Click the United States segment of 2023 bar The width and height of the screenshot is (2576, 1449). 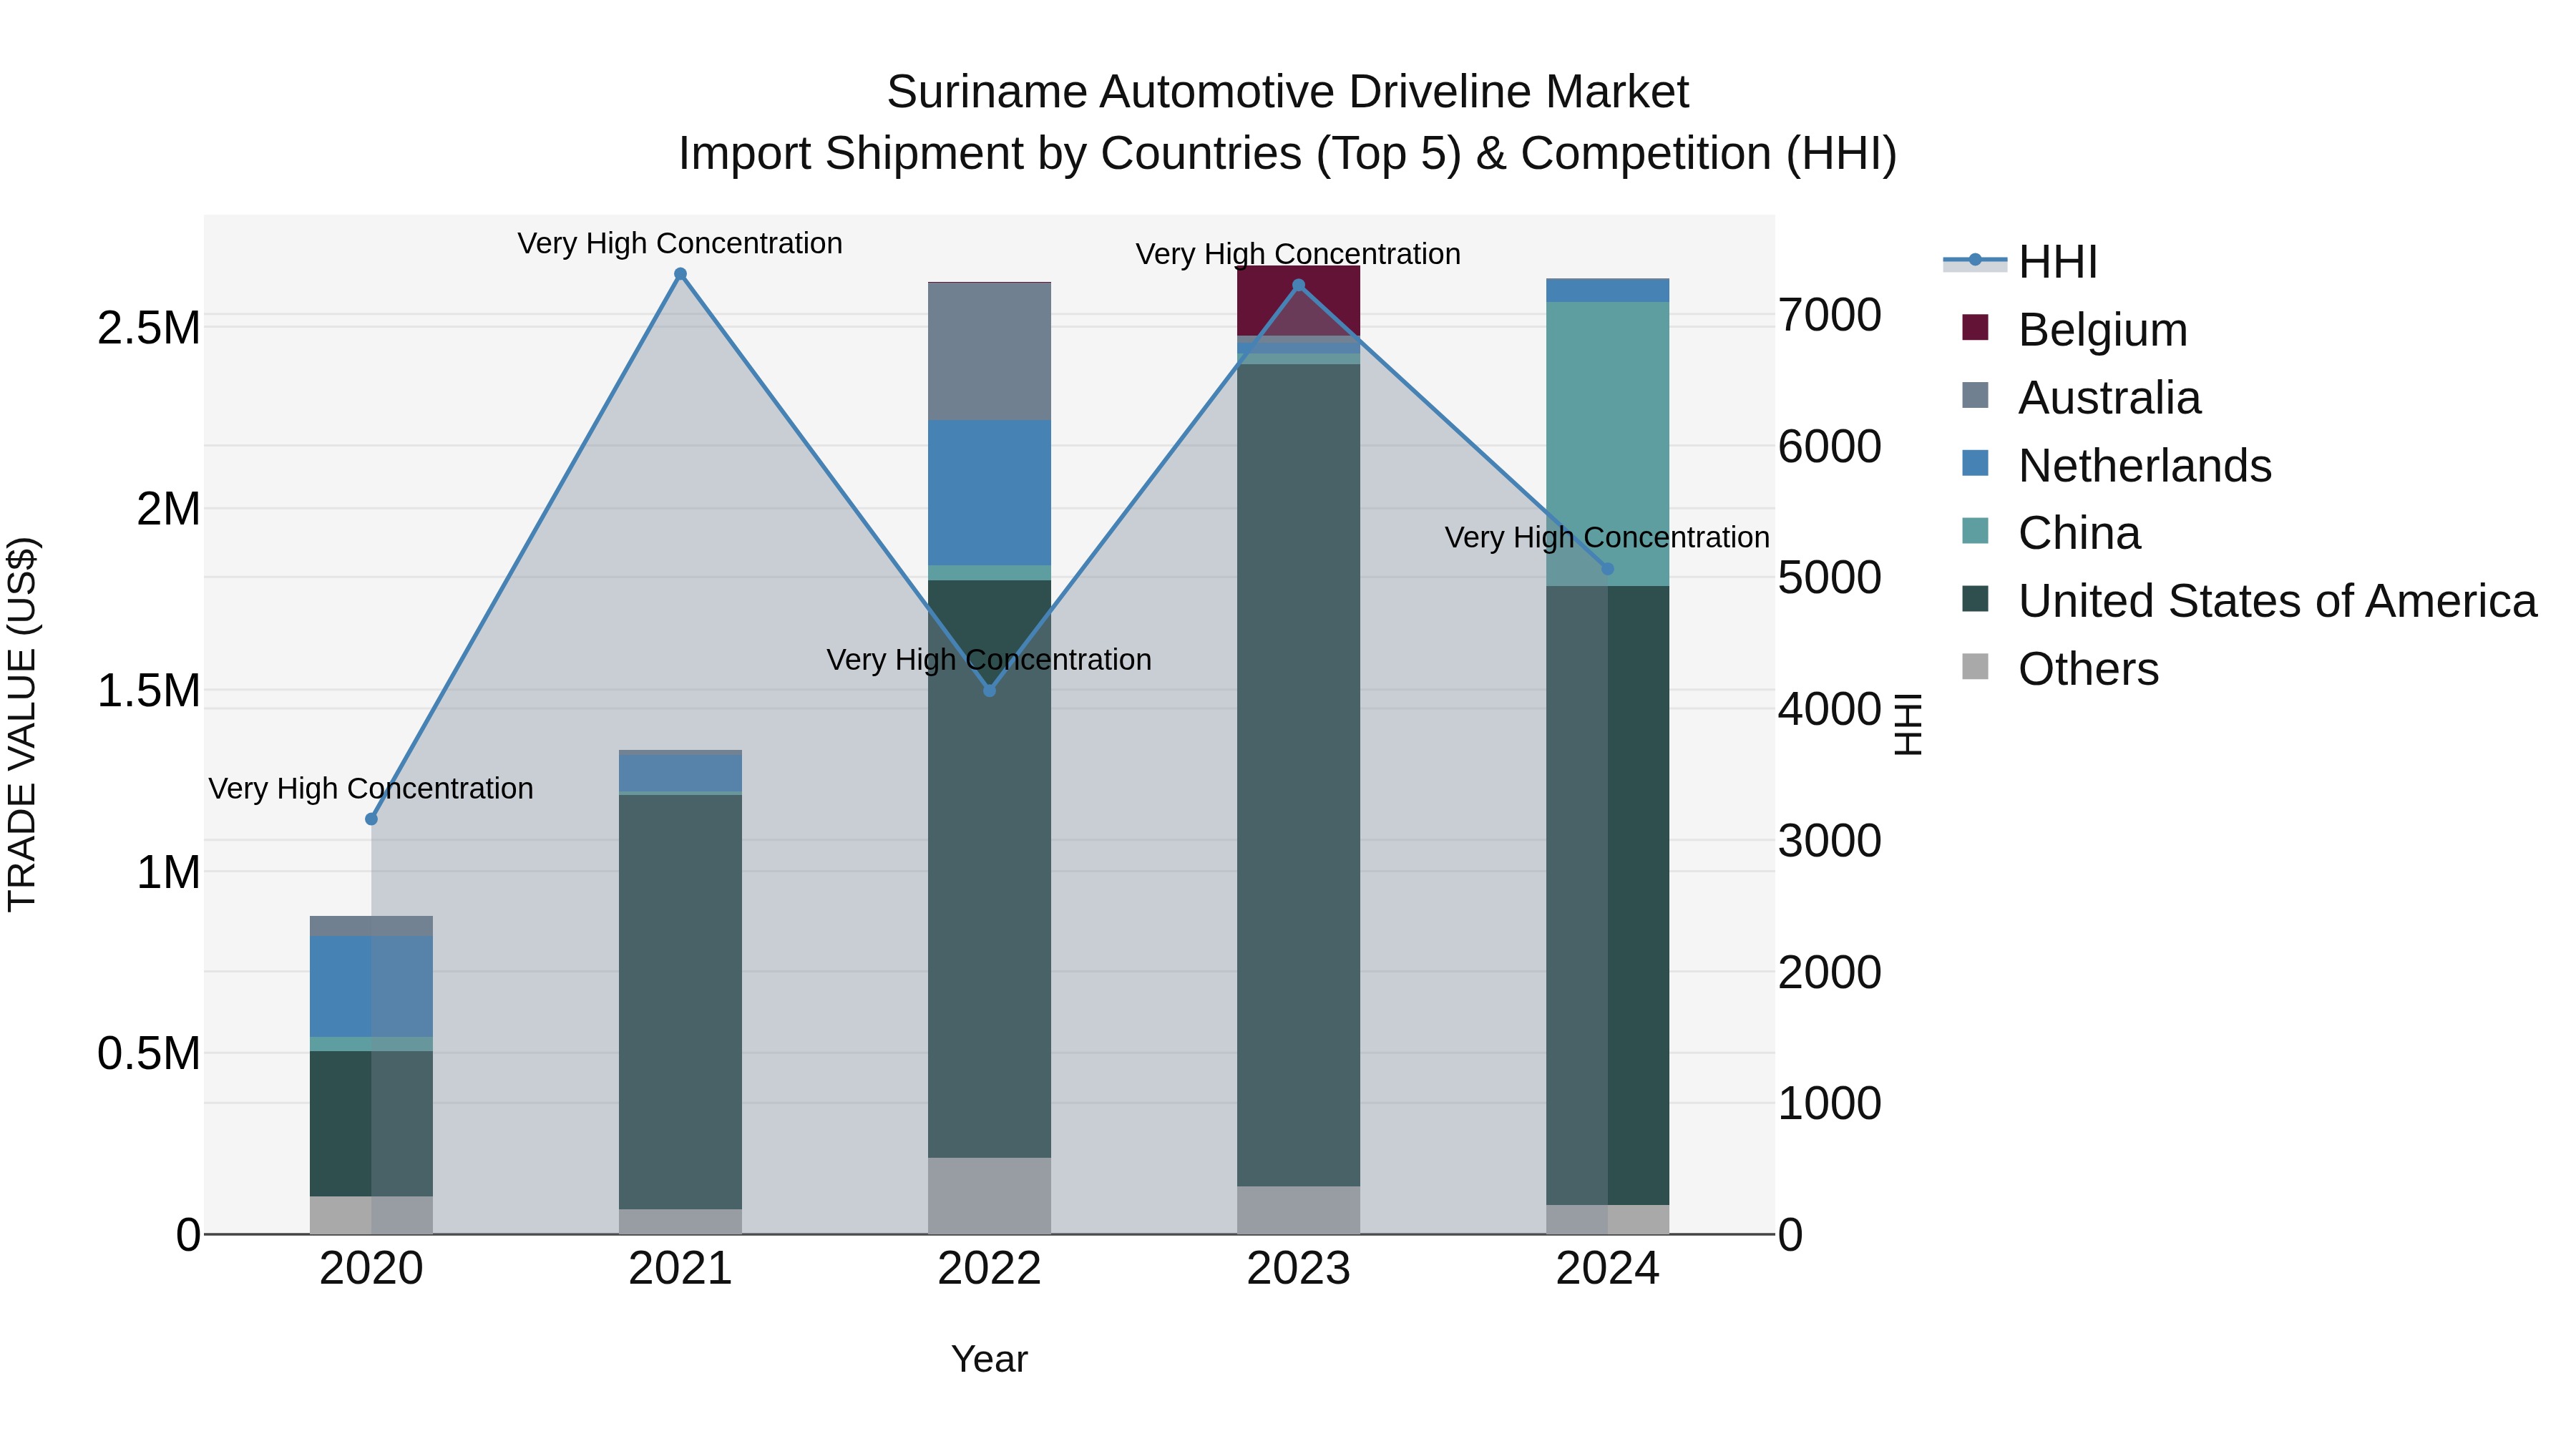(x=1298, y=776)
